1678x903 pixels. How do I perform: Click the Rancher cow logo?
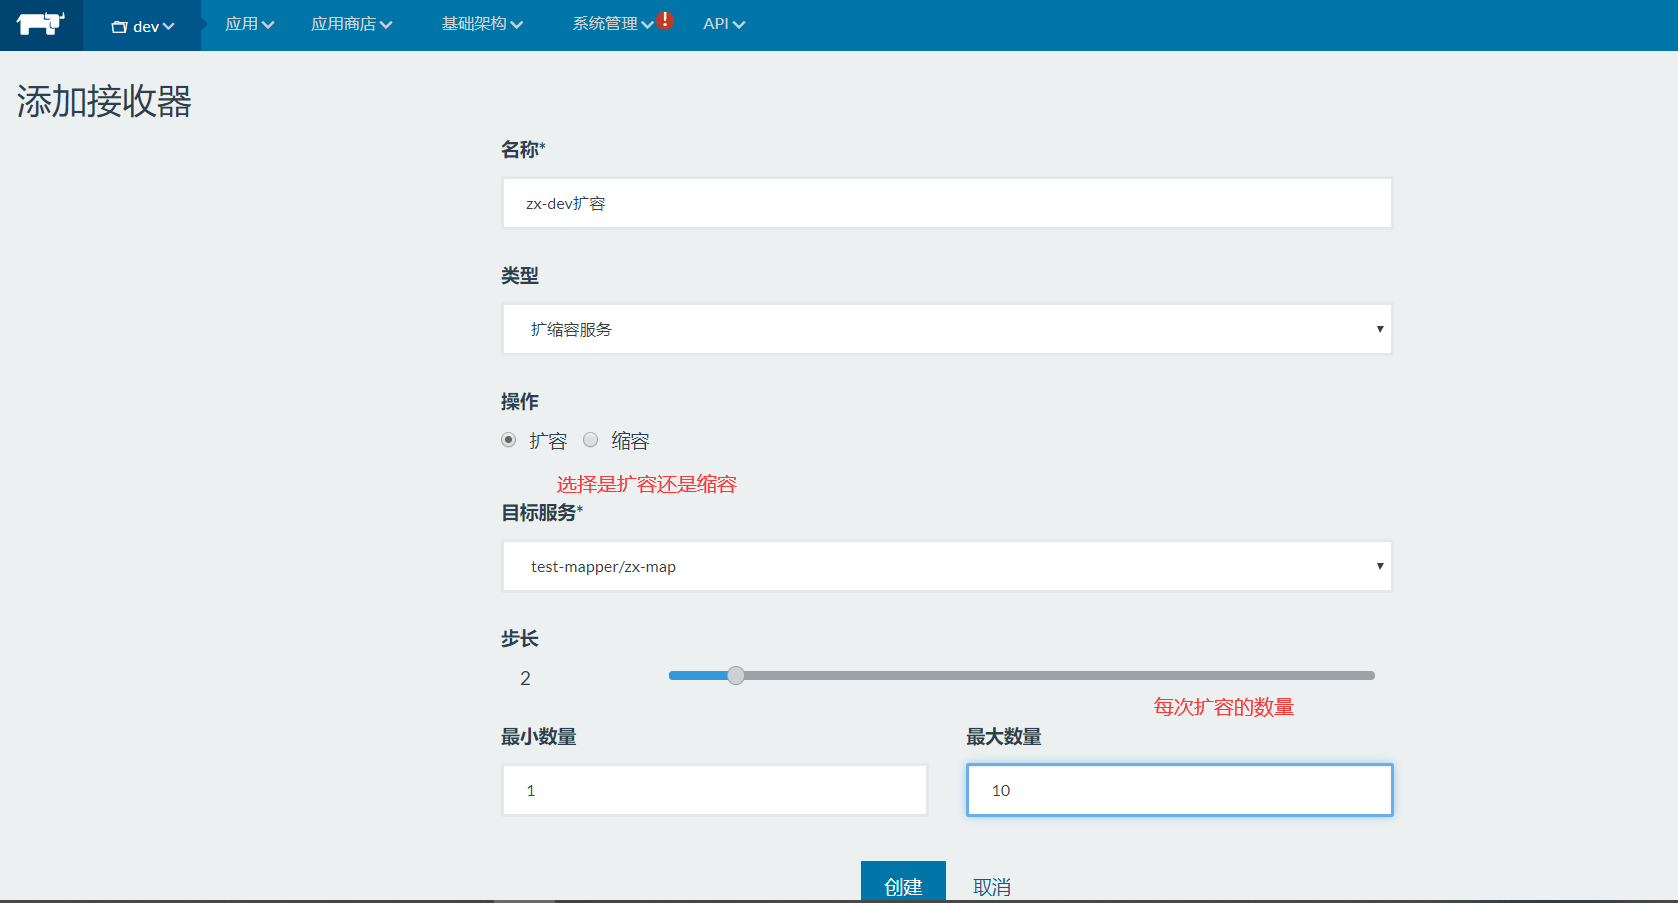(40, 24)
